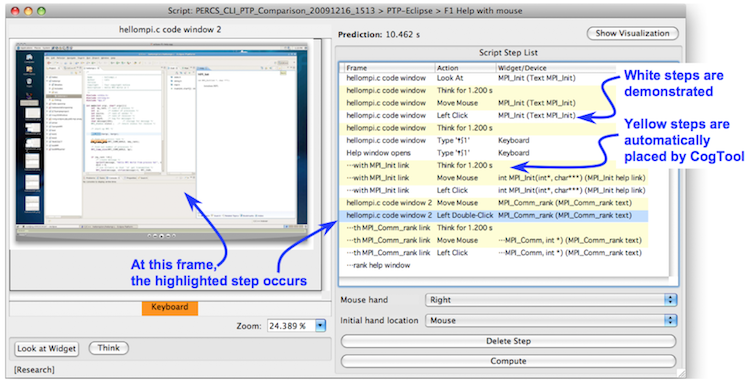Minimize the window with yellow button
The width and height of the screenshot is (756, 381).
pos(29,11)
